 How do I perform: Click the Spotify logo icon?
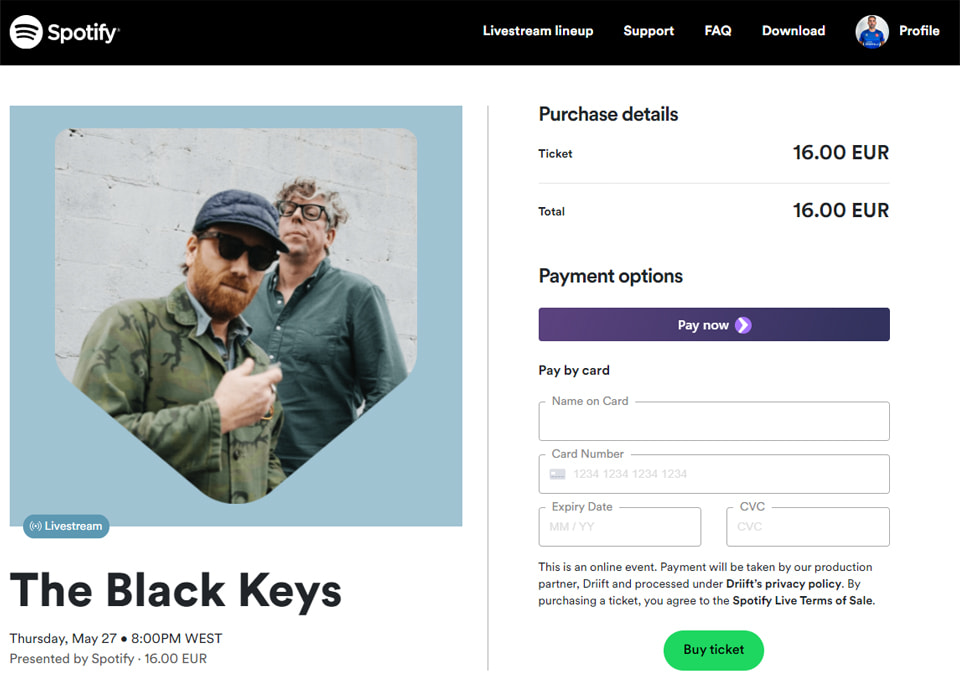click(26, 32)
